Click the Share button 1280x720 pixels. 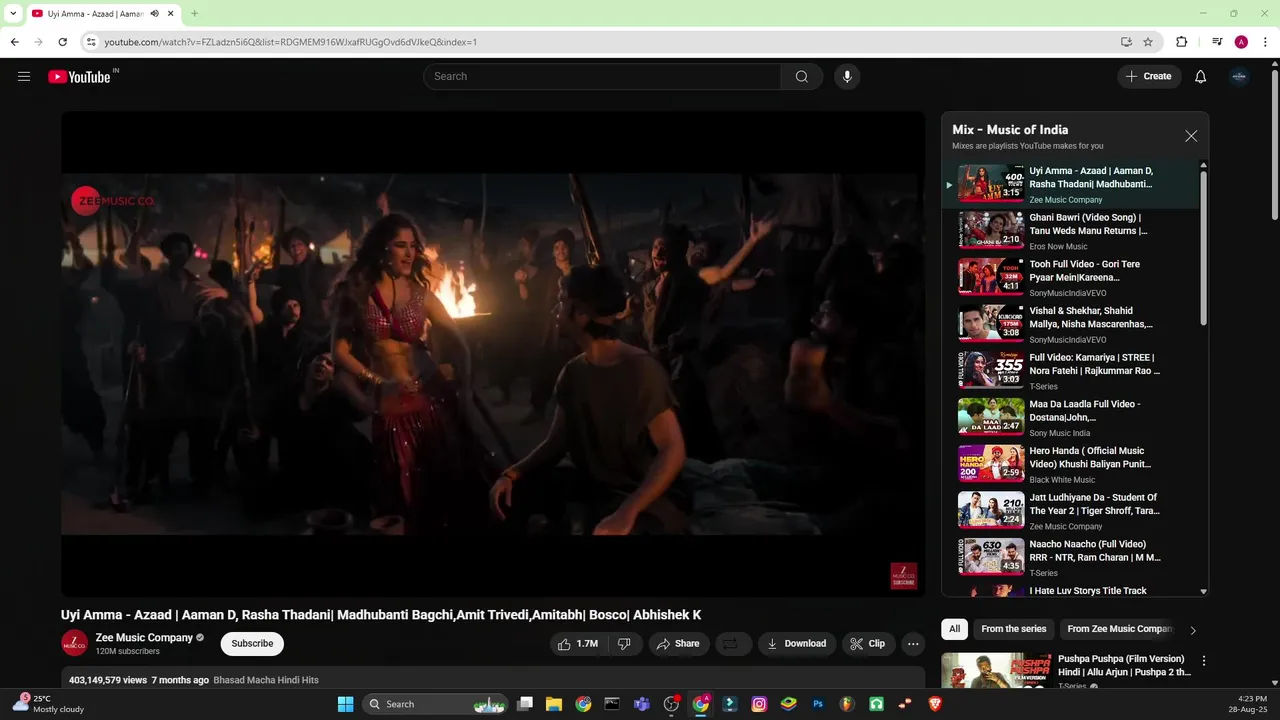coord(678,644)
